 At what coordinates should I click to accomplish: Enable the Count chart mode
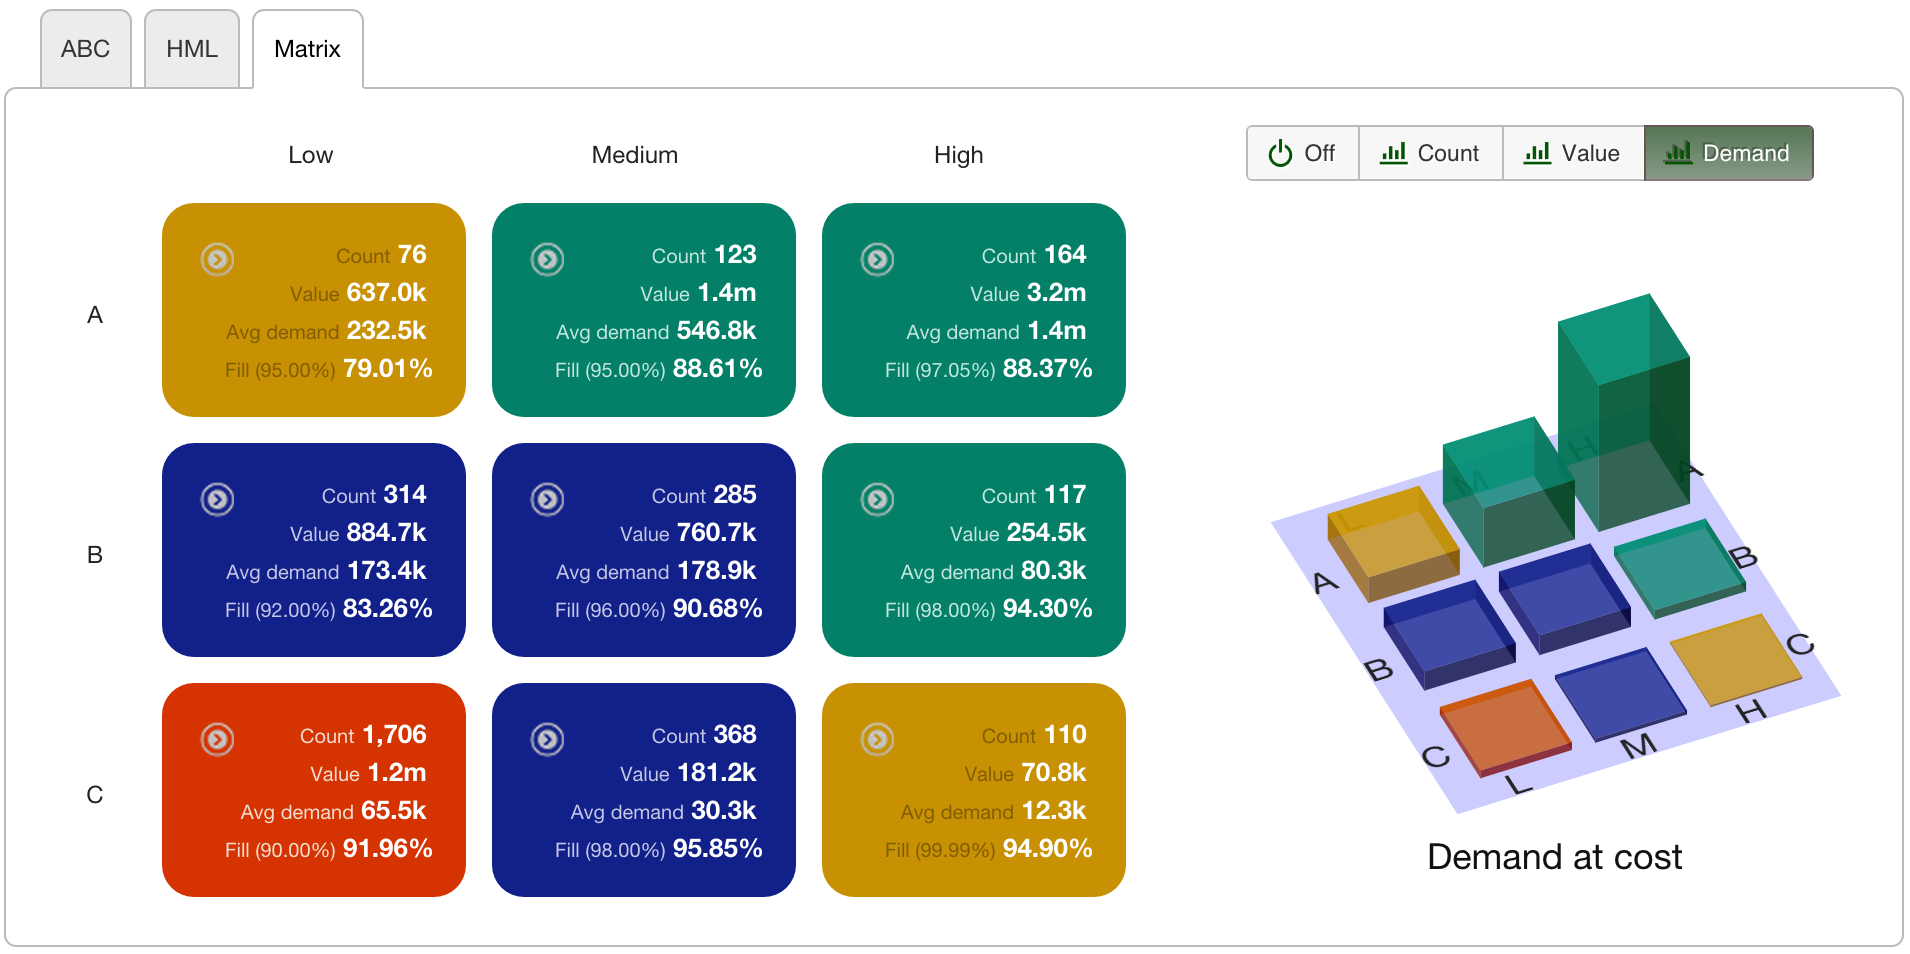(1430, 153)
